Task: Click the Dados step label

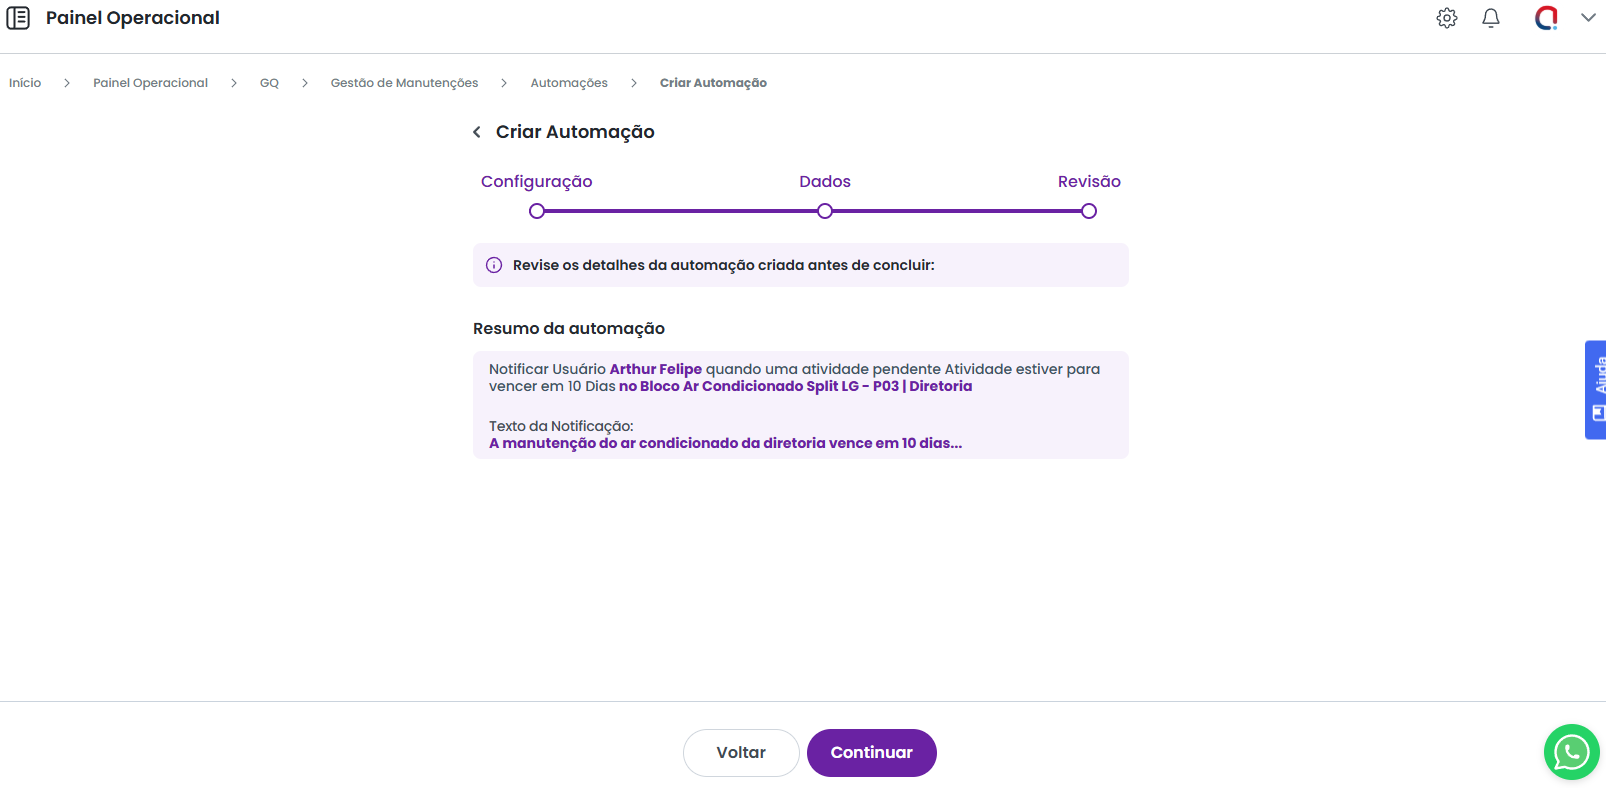Action: tap(825, 182)
